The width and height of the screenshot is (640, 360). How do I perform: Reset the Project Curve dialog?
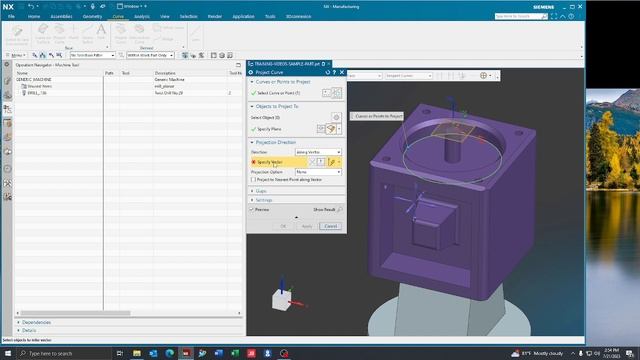point(327,72)
